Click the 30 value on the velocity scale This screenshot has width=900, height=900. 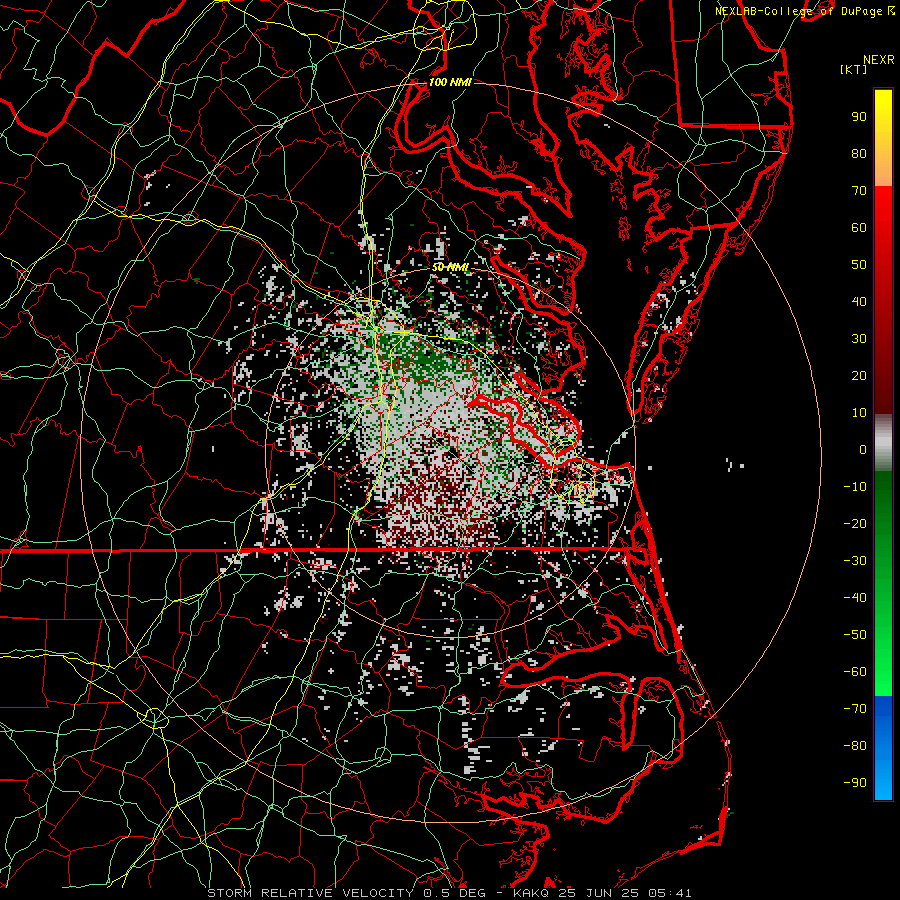point(859,339)
